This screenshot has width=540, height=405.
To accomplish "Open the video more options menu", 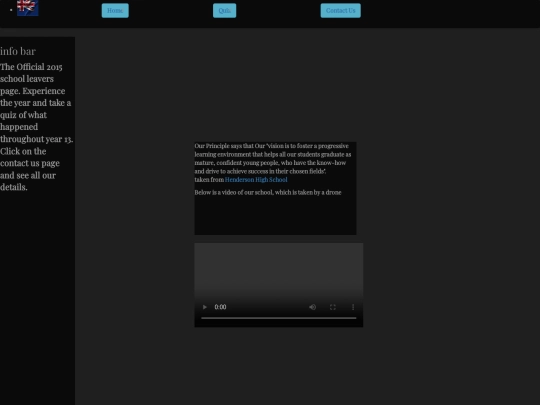I will tap(353, 307).
